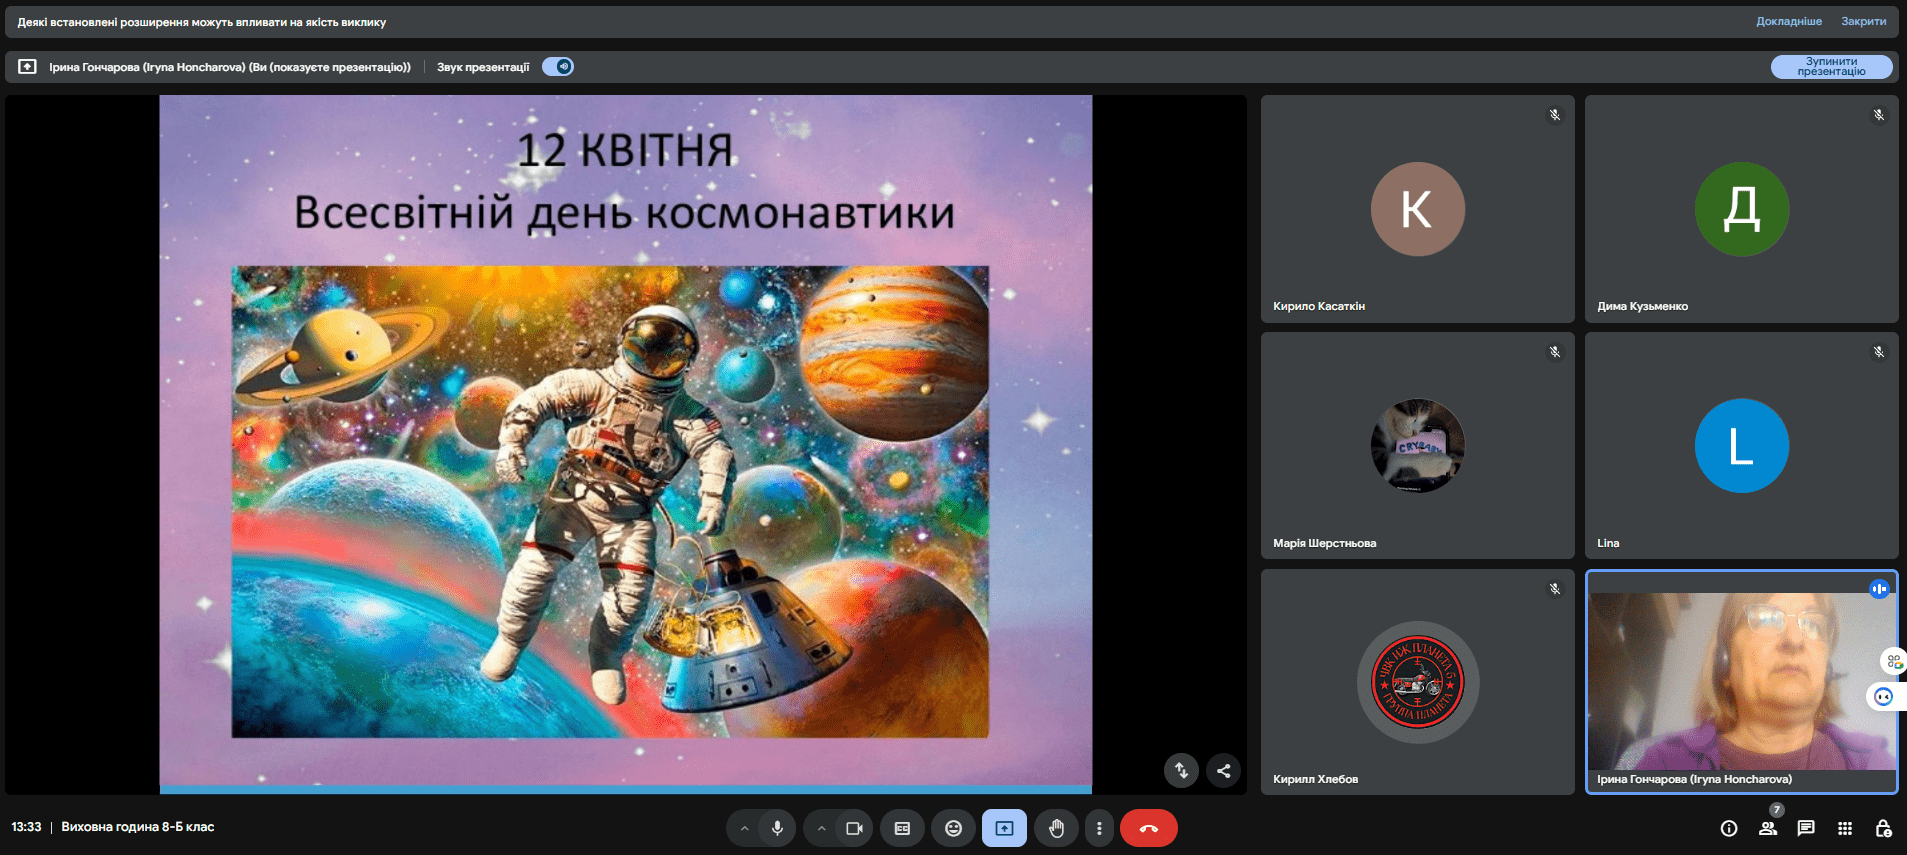Open the chat panel icon
This screenshot has width=1907, height=855.
tap(1806, 828)
